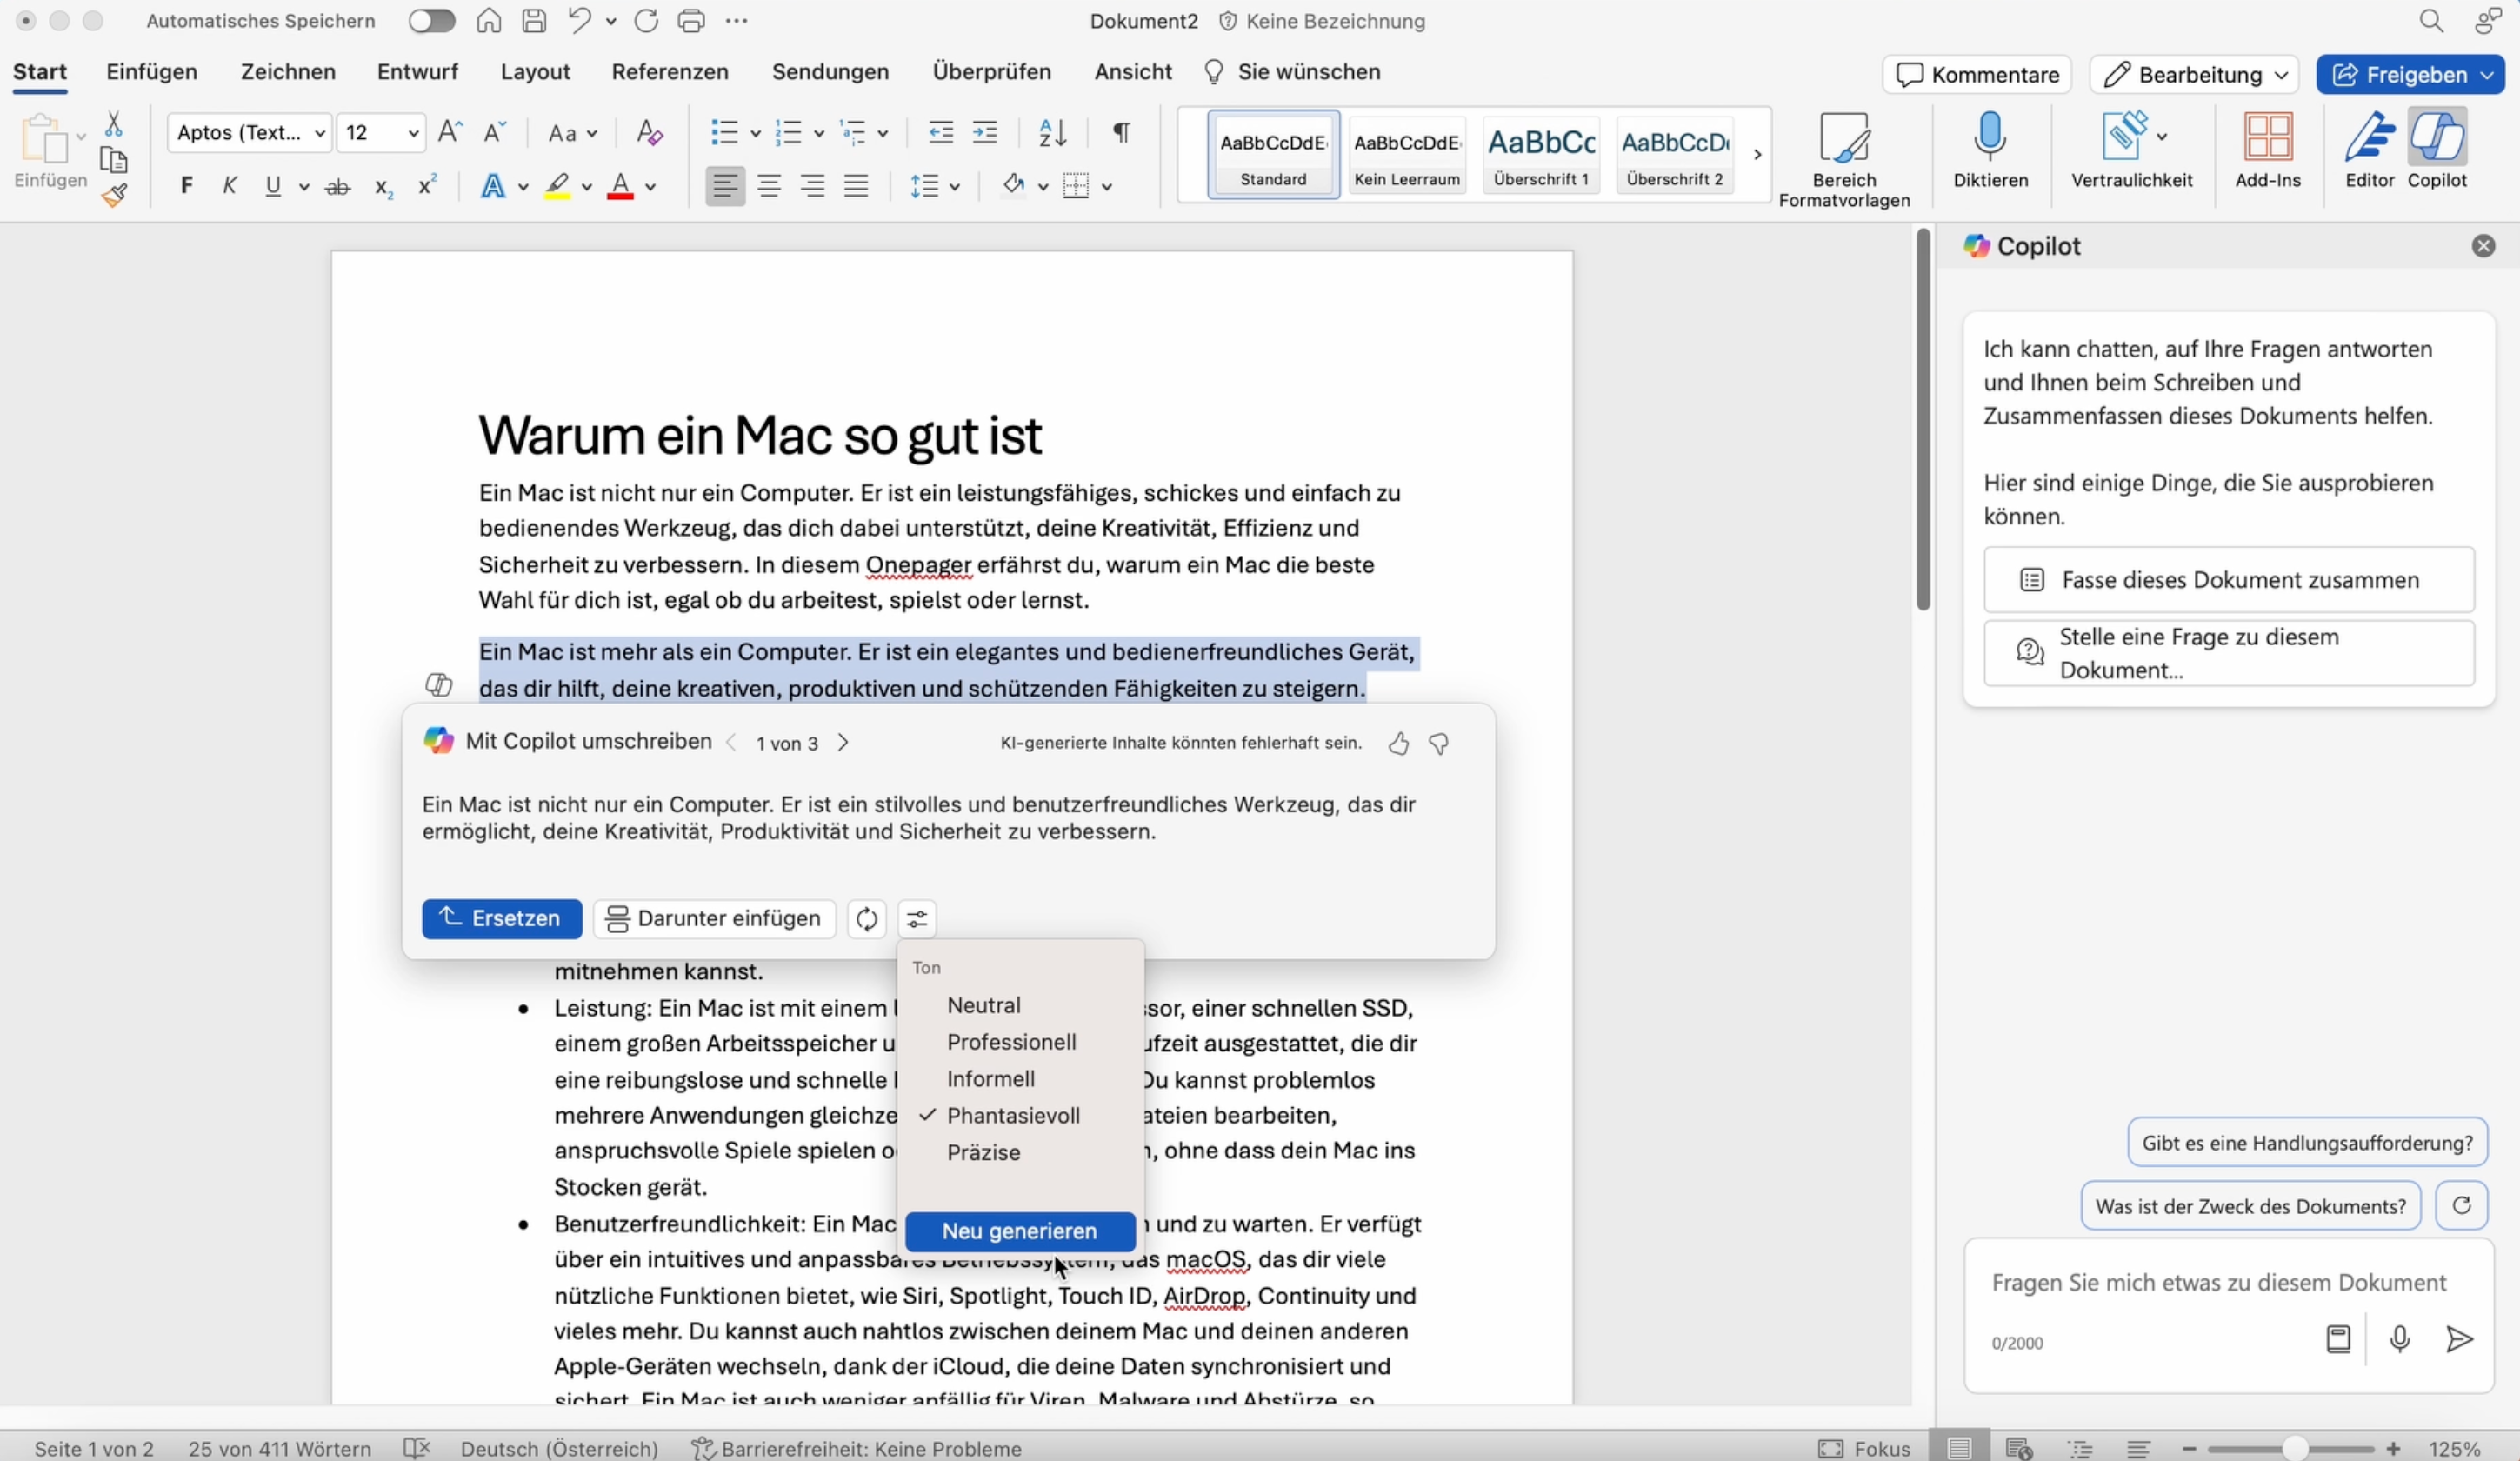This screenshot has height=1461, width=2520.
Task: Click the regenerate circular arrows icon
Action: (867, 918)
